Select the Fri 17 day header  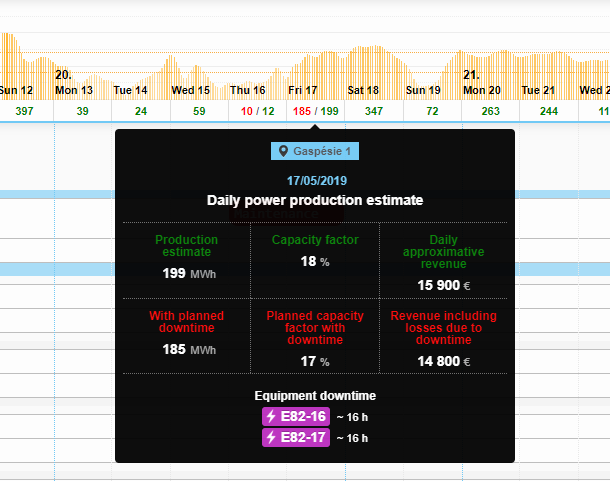coord(303,90)
